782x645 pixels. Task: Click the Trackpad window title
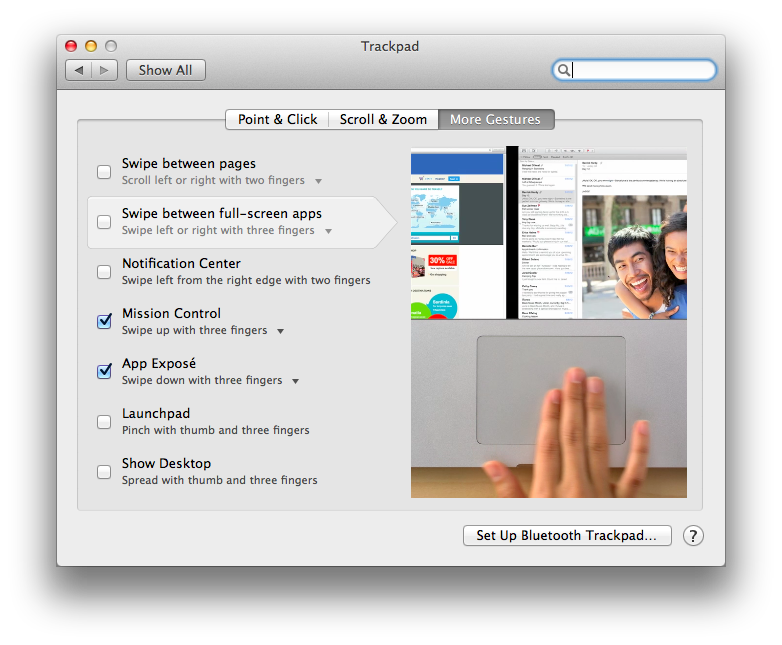point(390,46)
